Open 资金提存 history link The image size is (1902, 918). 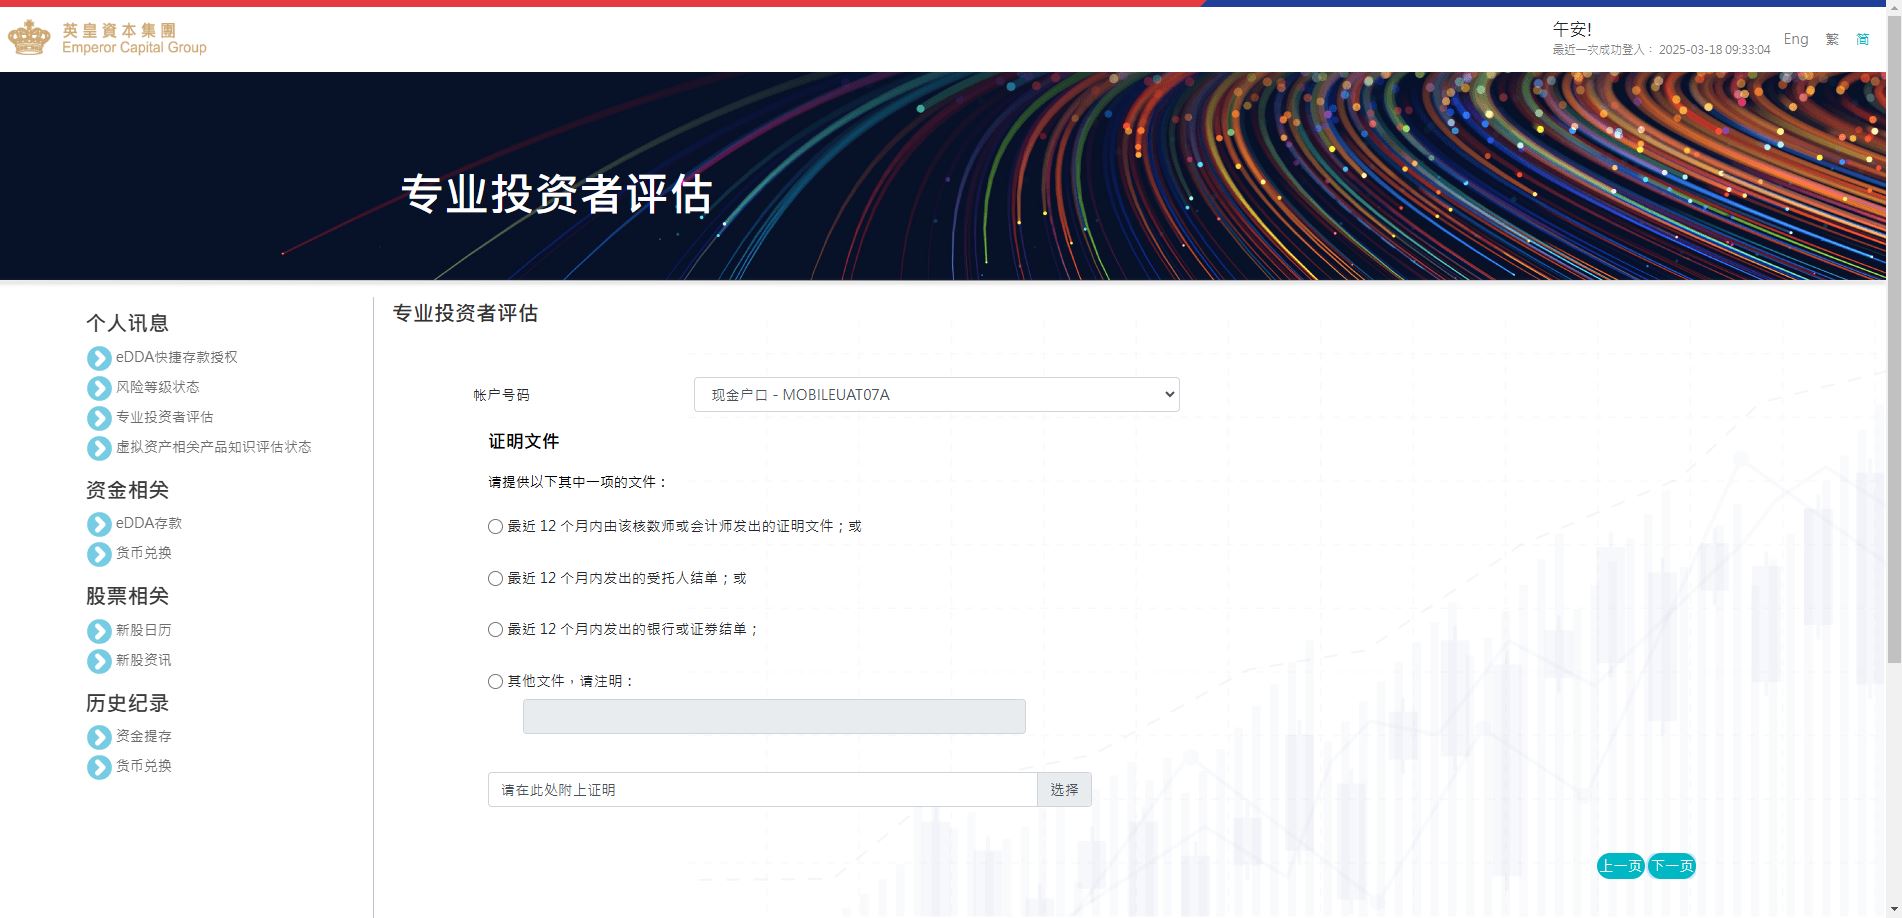(x=144, y=736)
